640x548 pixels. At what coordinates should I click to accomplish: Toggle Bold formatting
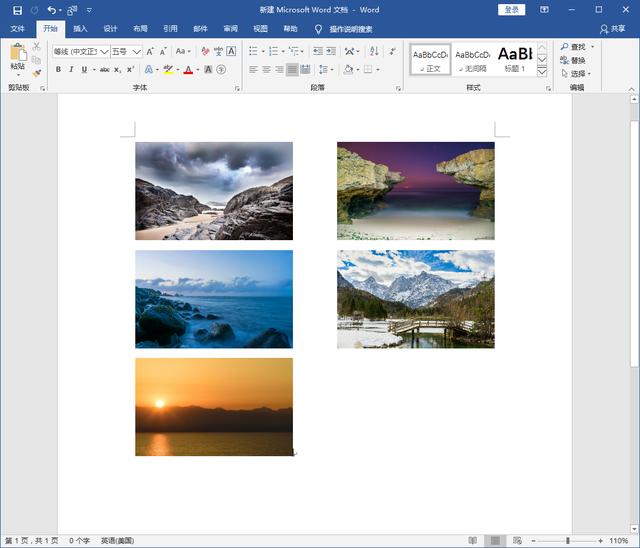click(58, 70)
